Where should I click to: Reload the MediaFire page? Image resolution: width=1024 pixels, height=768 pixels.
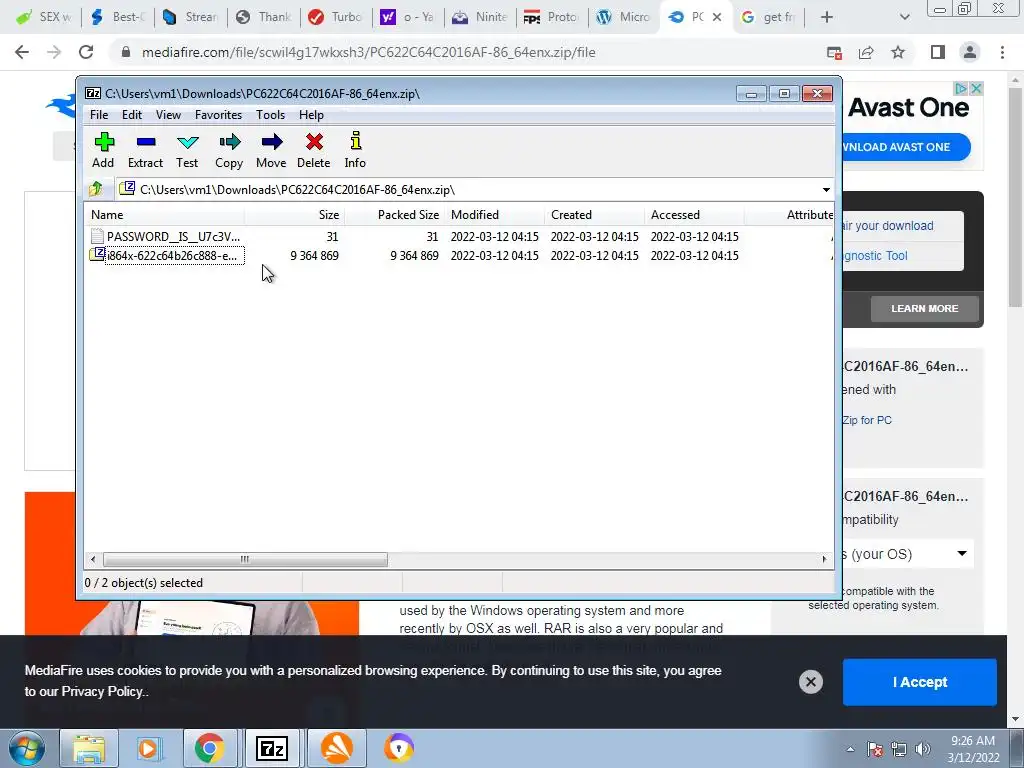click(x=86, y=52)
